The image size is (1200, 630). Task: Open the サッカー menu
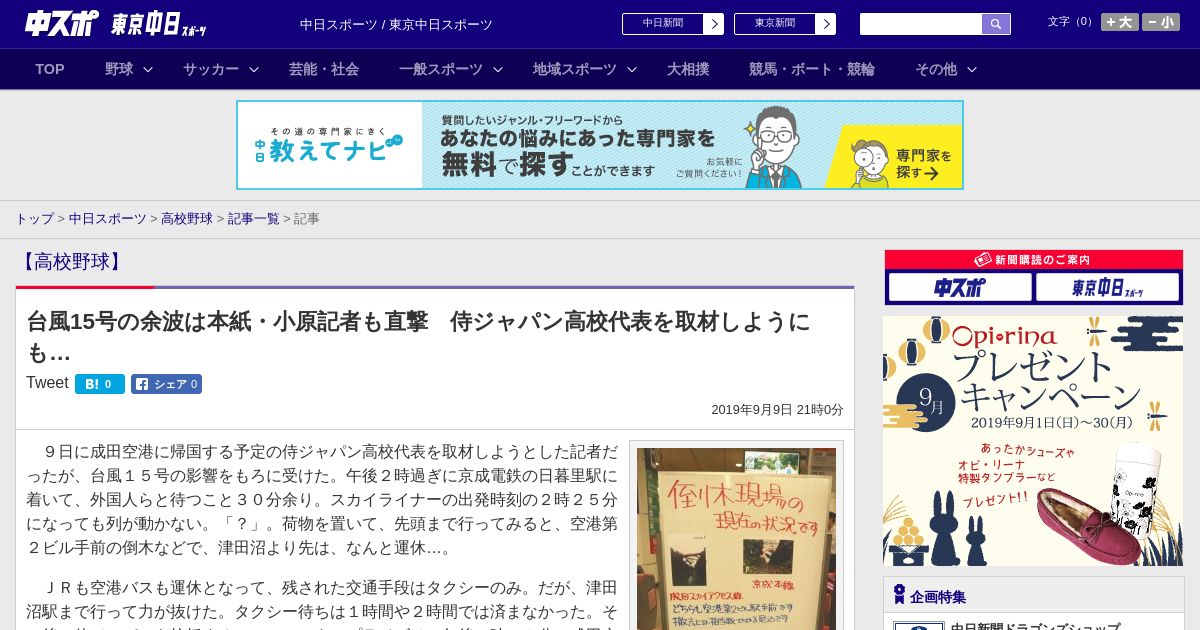click(211, 69)
